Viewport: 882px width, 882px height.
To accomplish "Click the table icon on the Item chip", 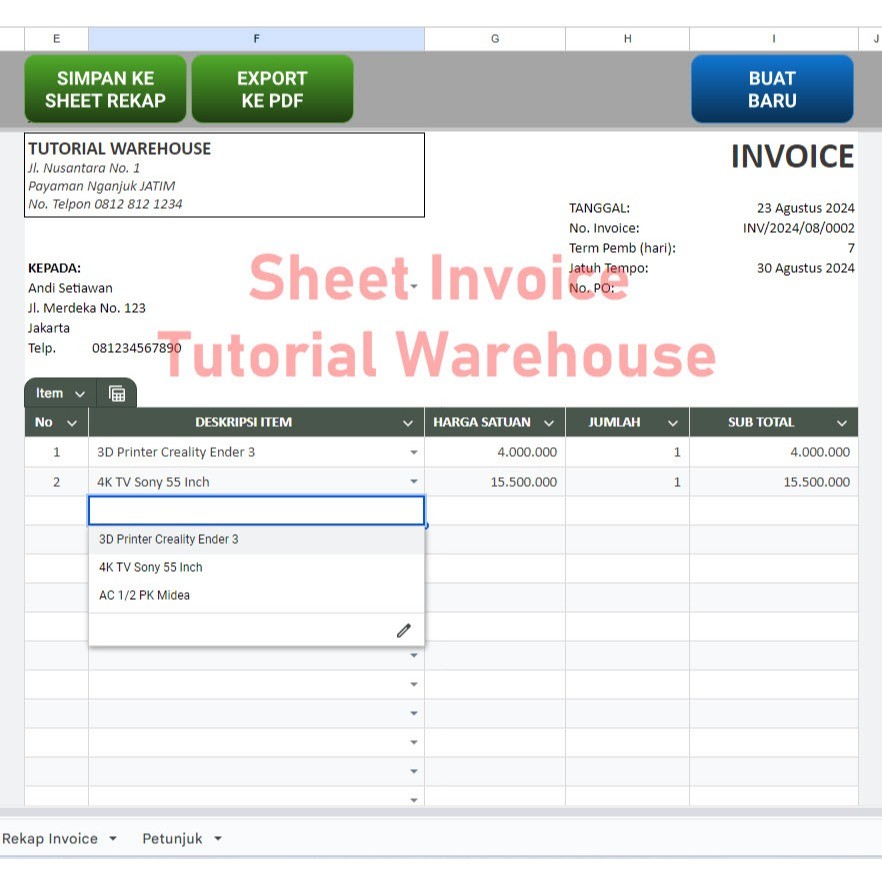I will [x=115, y=392].
